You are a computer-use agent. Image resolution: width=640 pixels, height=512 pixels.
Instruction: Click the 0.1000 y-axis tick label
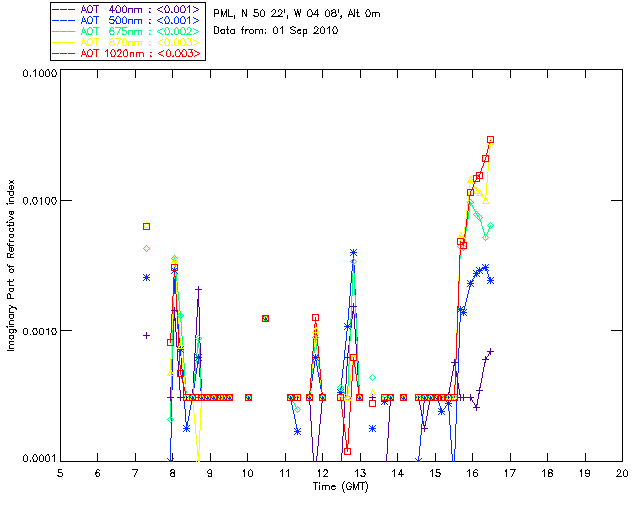[x=38, y=74]
